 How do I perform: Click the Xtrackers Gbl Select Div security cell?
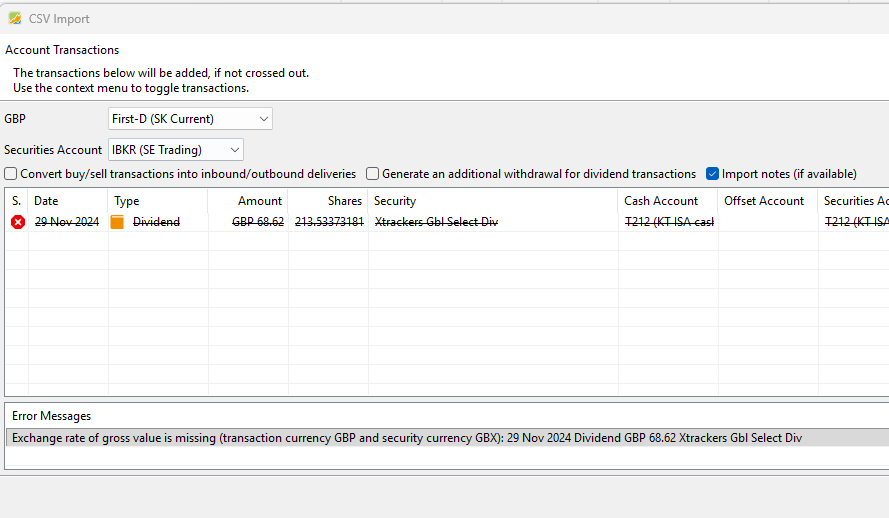pyautogui.click(x=436, y=222)
